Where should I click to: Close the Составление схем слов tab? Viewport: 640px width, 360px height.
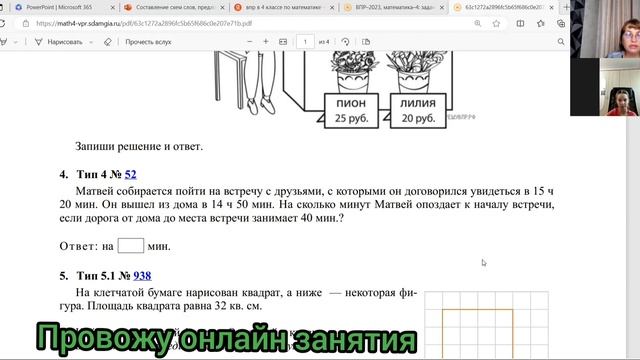222,7
